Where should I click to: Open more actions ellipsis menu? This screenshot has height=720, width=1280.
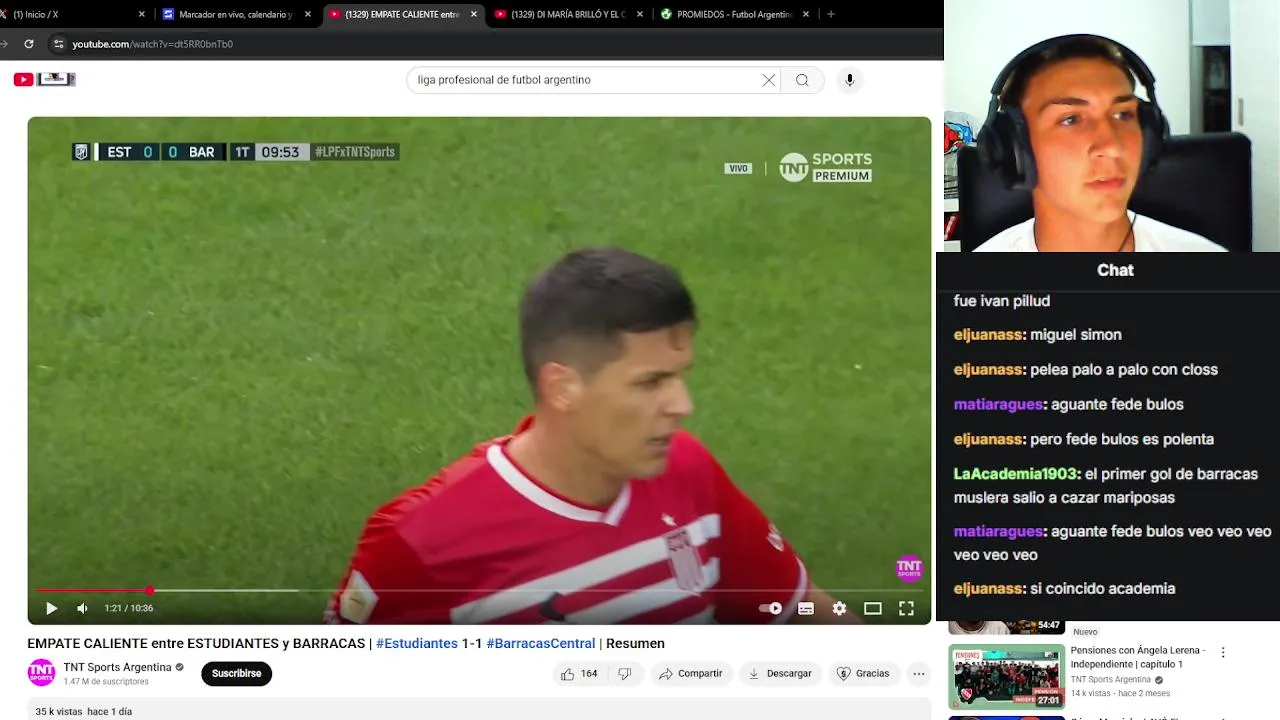point(919,674)
